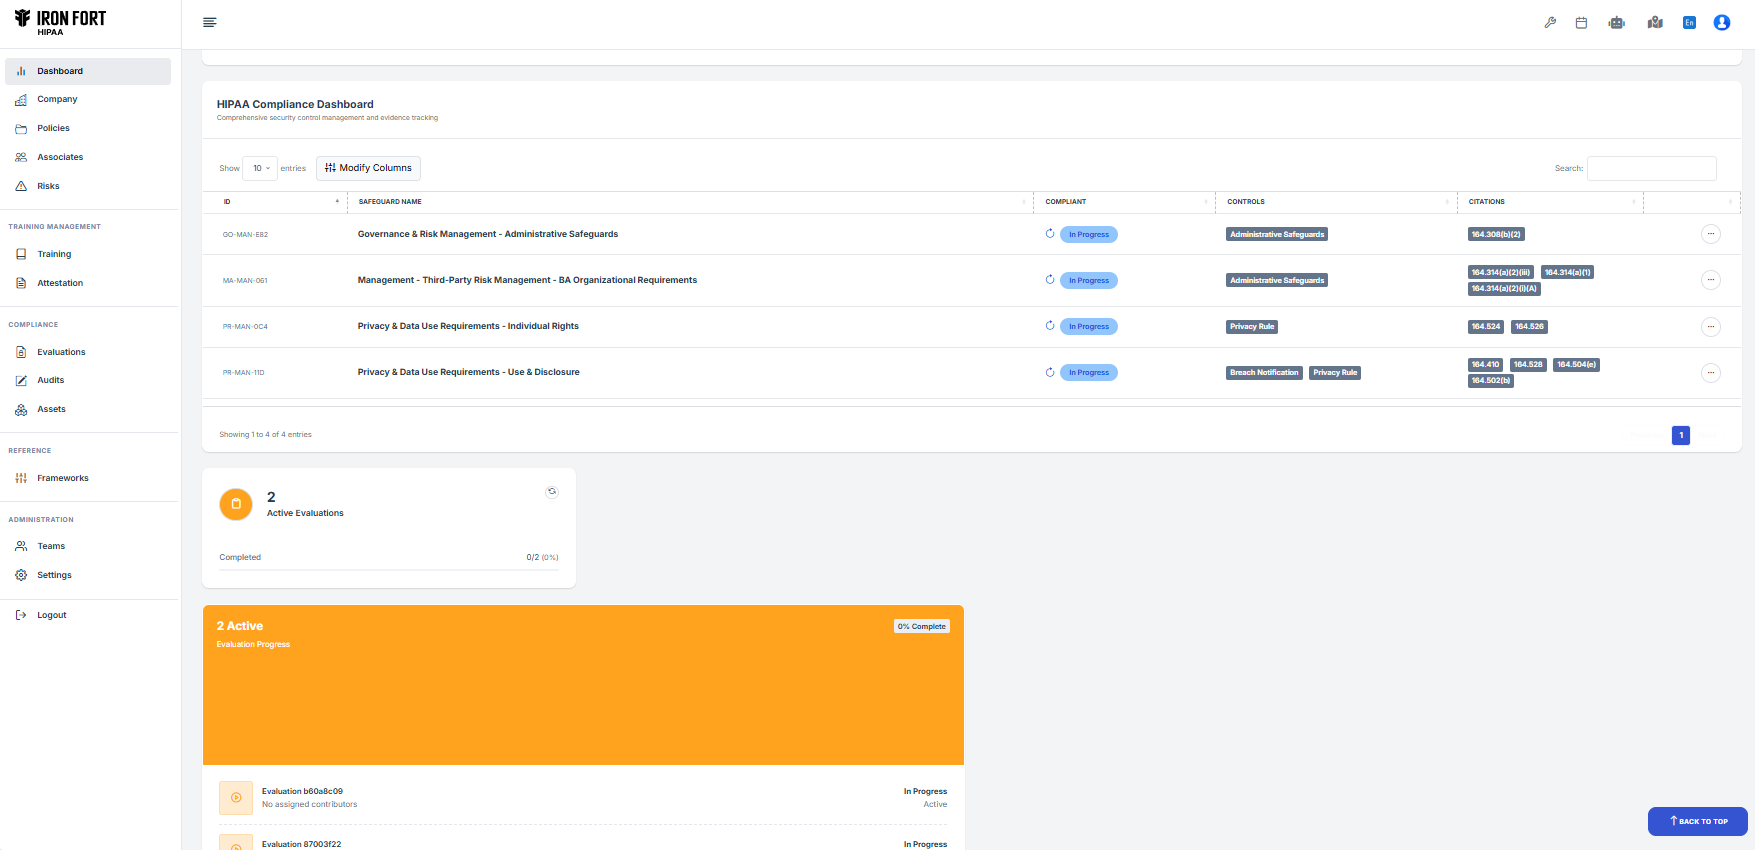This screenshot has width=1755, height=850.
Task: Open the calendar icon in top bar
Action: (1581, 22)
